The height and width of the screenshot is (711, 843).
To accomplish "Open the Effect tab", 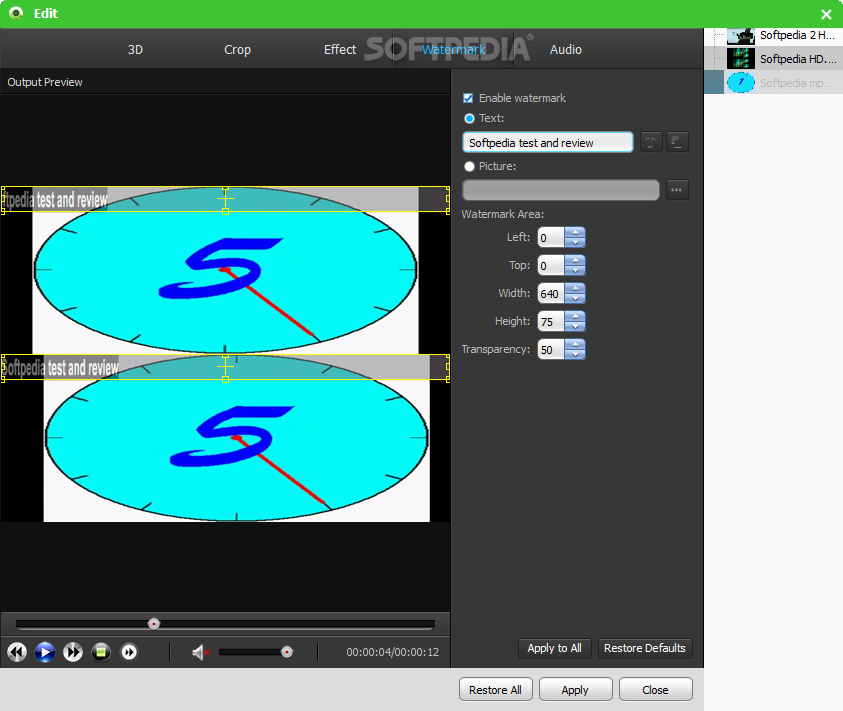I will tap(340, 49).
